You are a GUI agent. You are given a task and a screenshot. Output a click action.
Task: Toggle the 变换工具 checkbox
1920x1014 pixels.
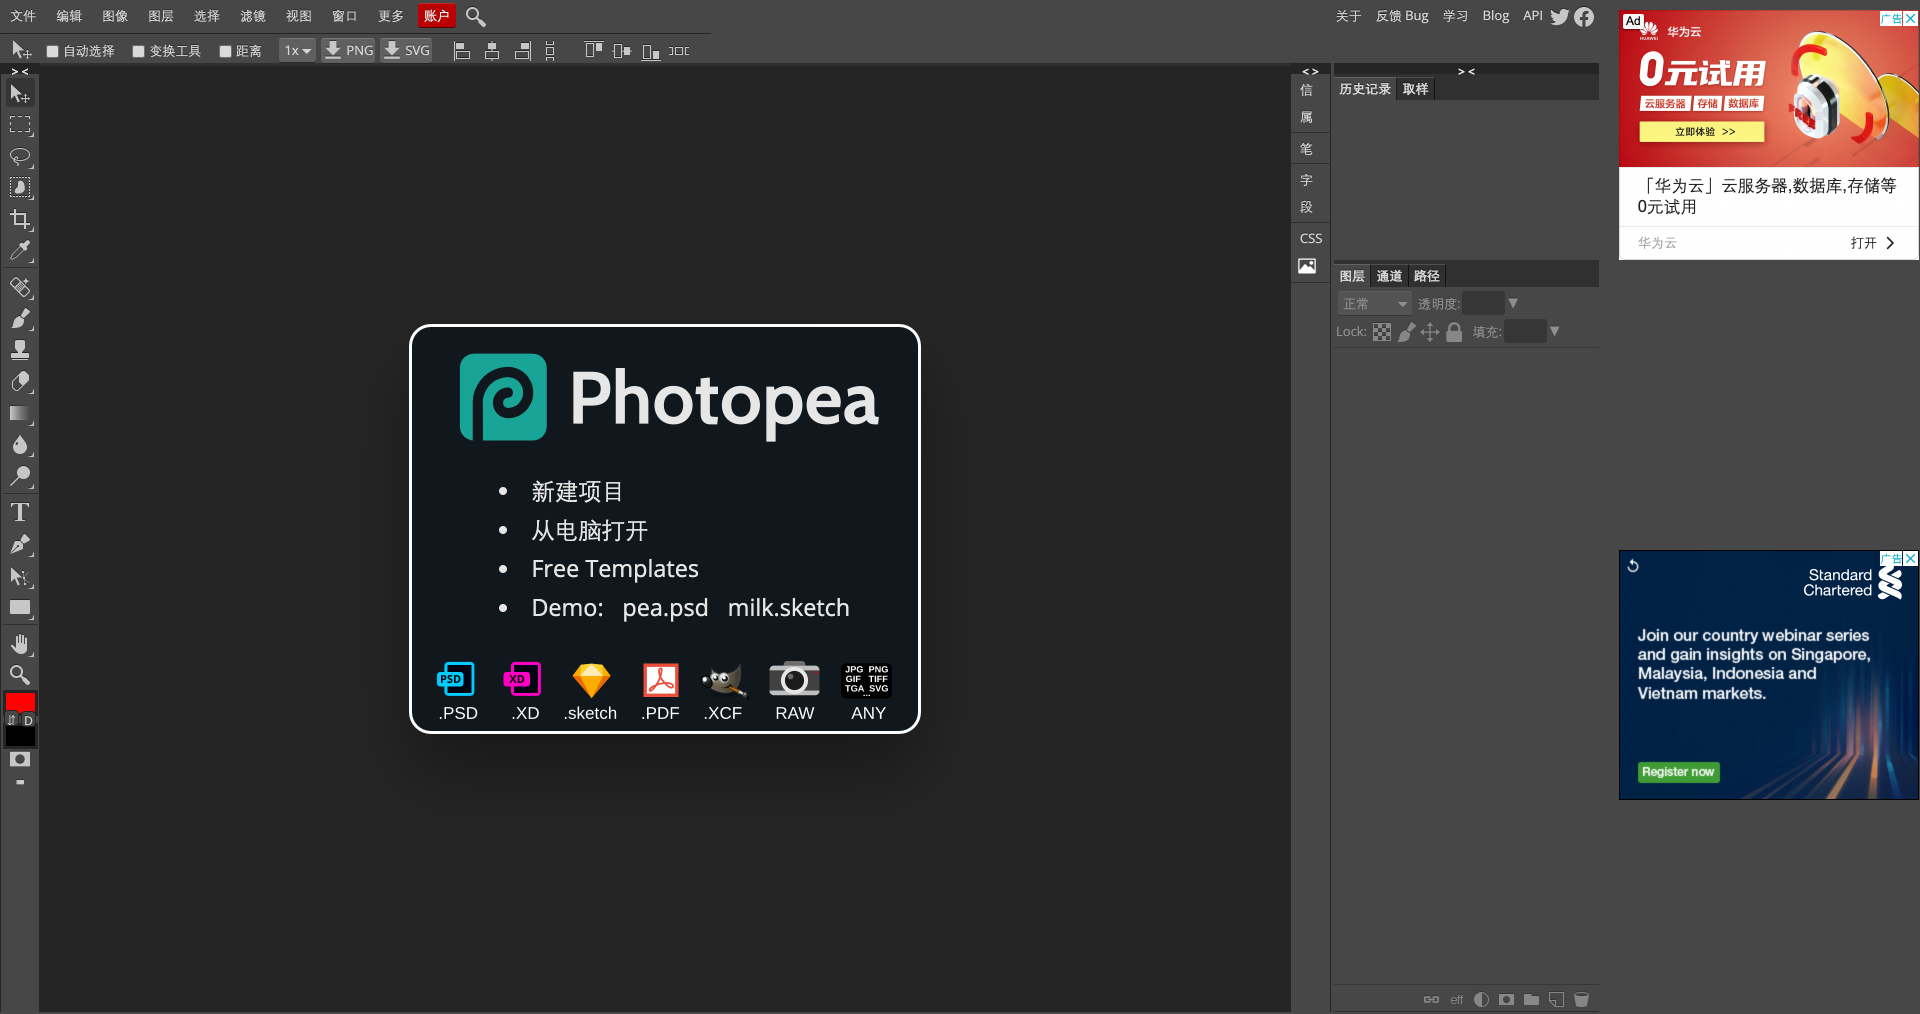[139, 52]
